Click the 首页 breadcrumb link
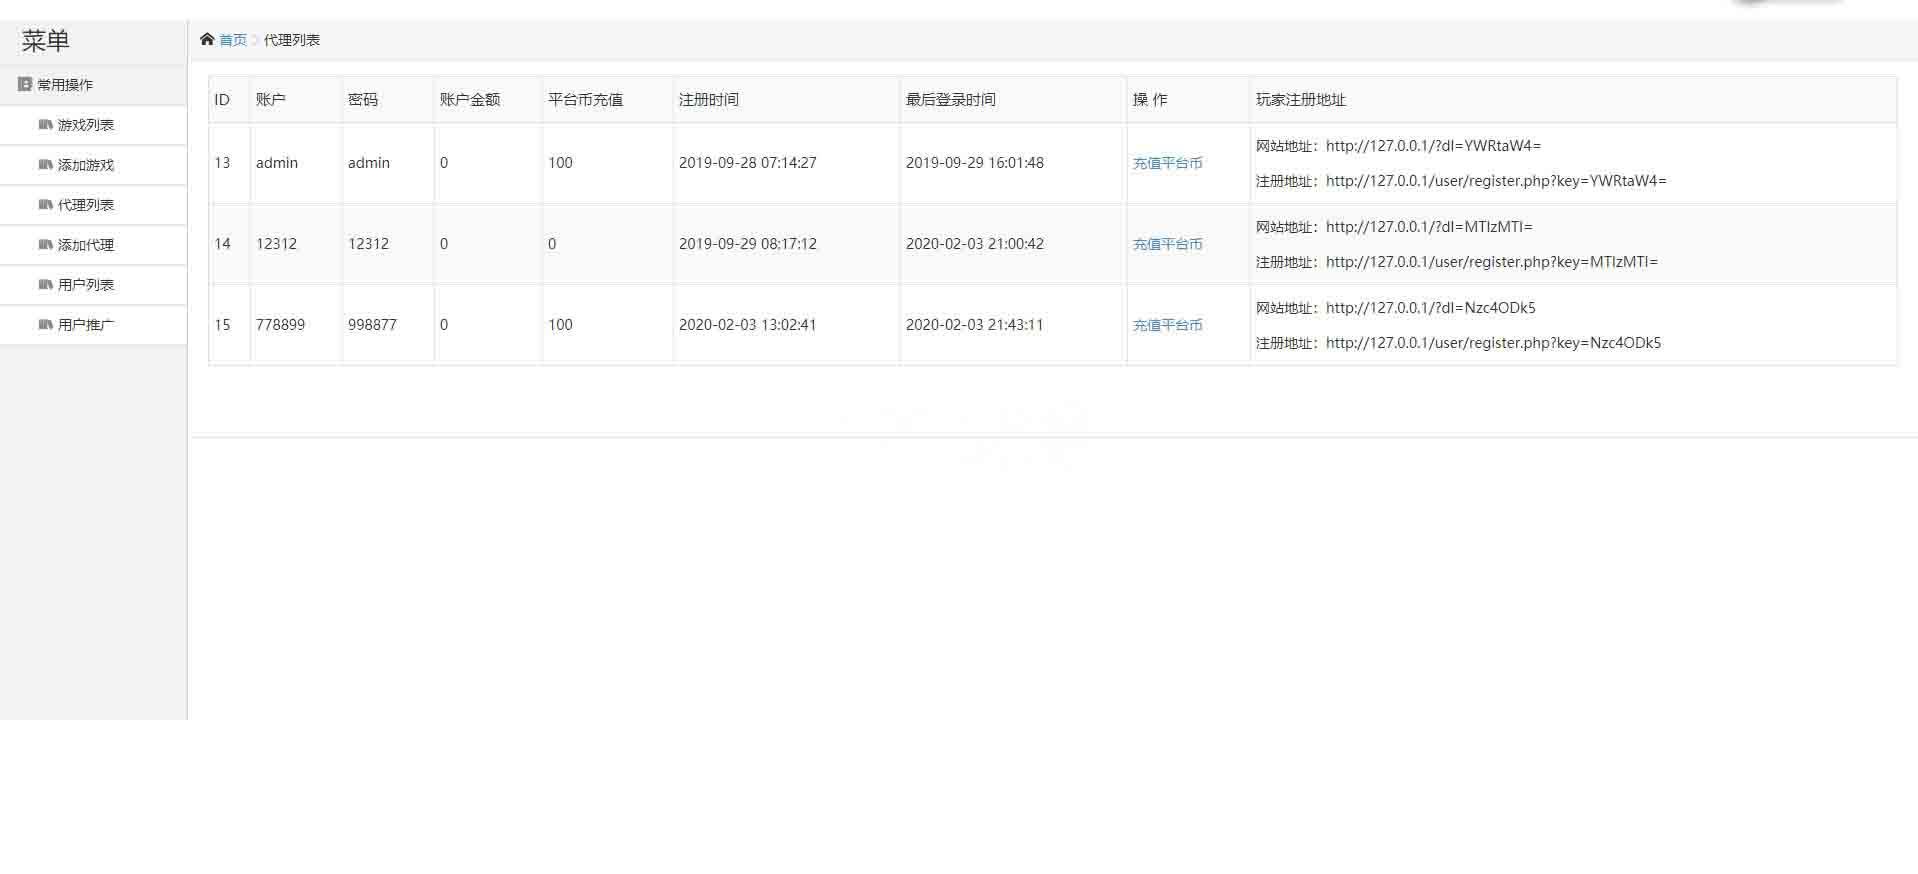Screen dimensions: 1918x874 pyautogui.click(x=233, y=40)
